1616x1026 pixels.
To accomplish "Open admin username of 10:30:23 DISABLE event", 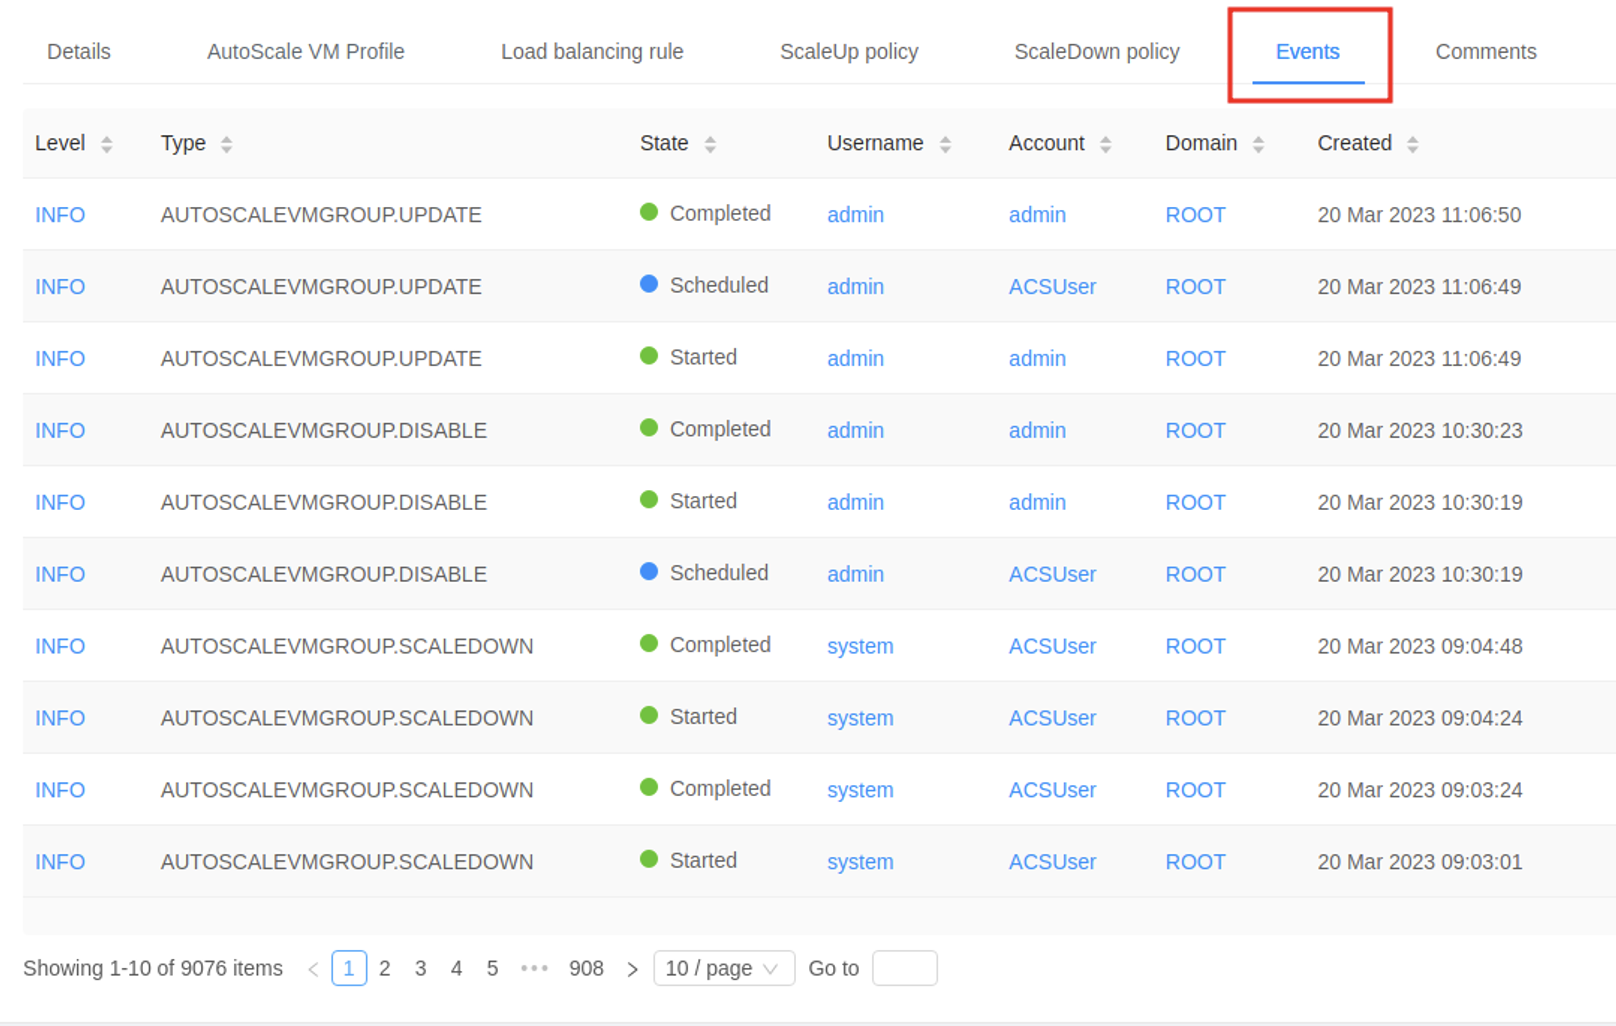I will (x=855, y=431).
